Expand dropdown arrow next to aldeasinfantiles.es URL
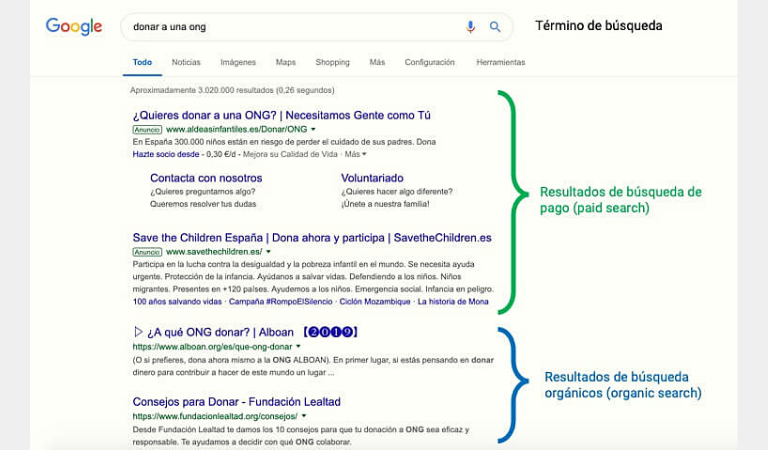The width and height of the screenshot is (768, 450). 313,129
